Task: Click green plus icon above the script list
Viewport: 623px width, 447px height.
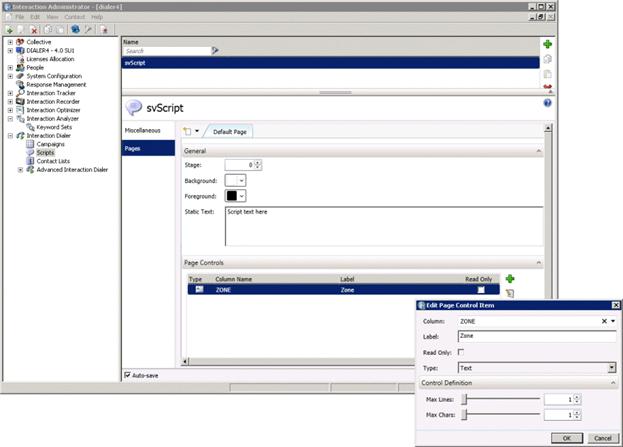Action: pyautogui.click(x=547, y=45)
